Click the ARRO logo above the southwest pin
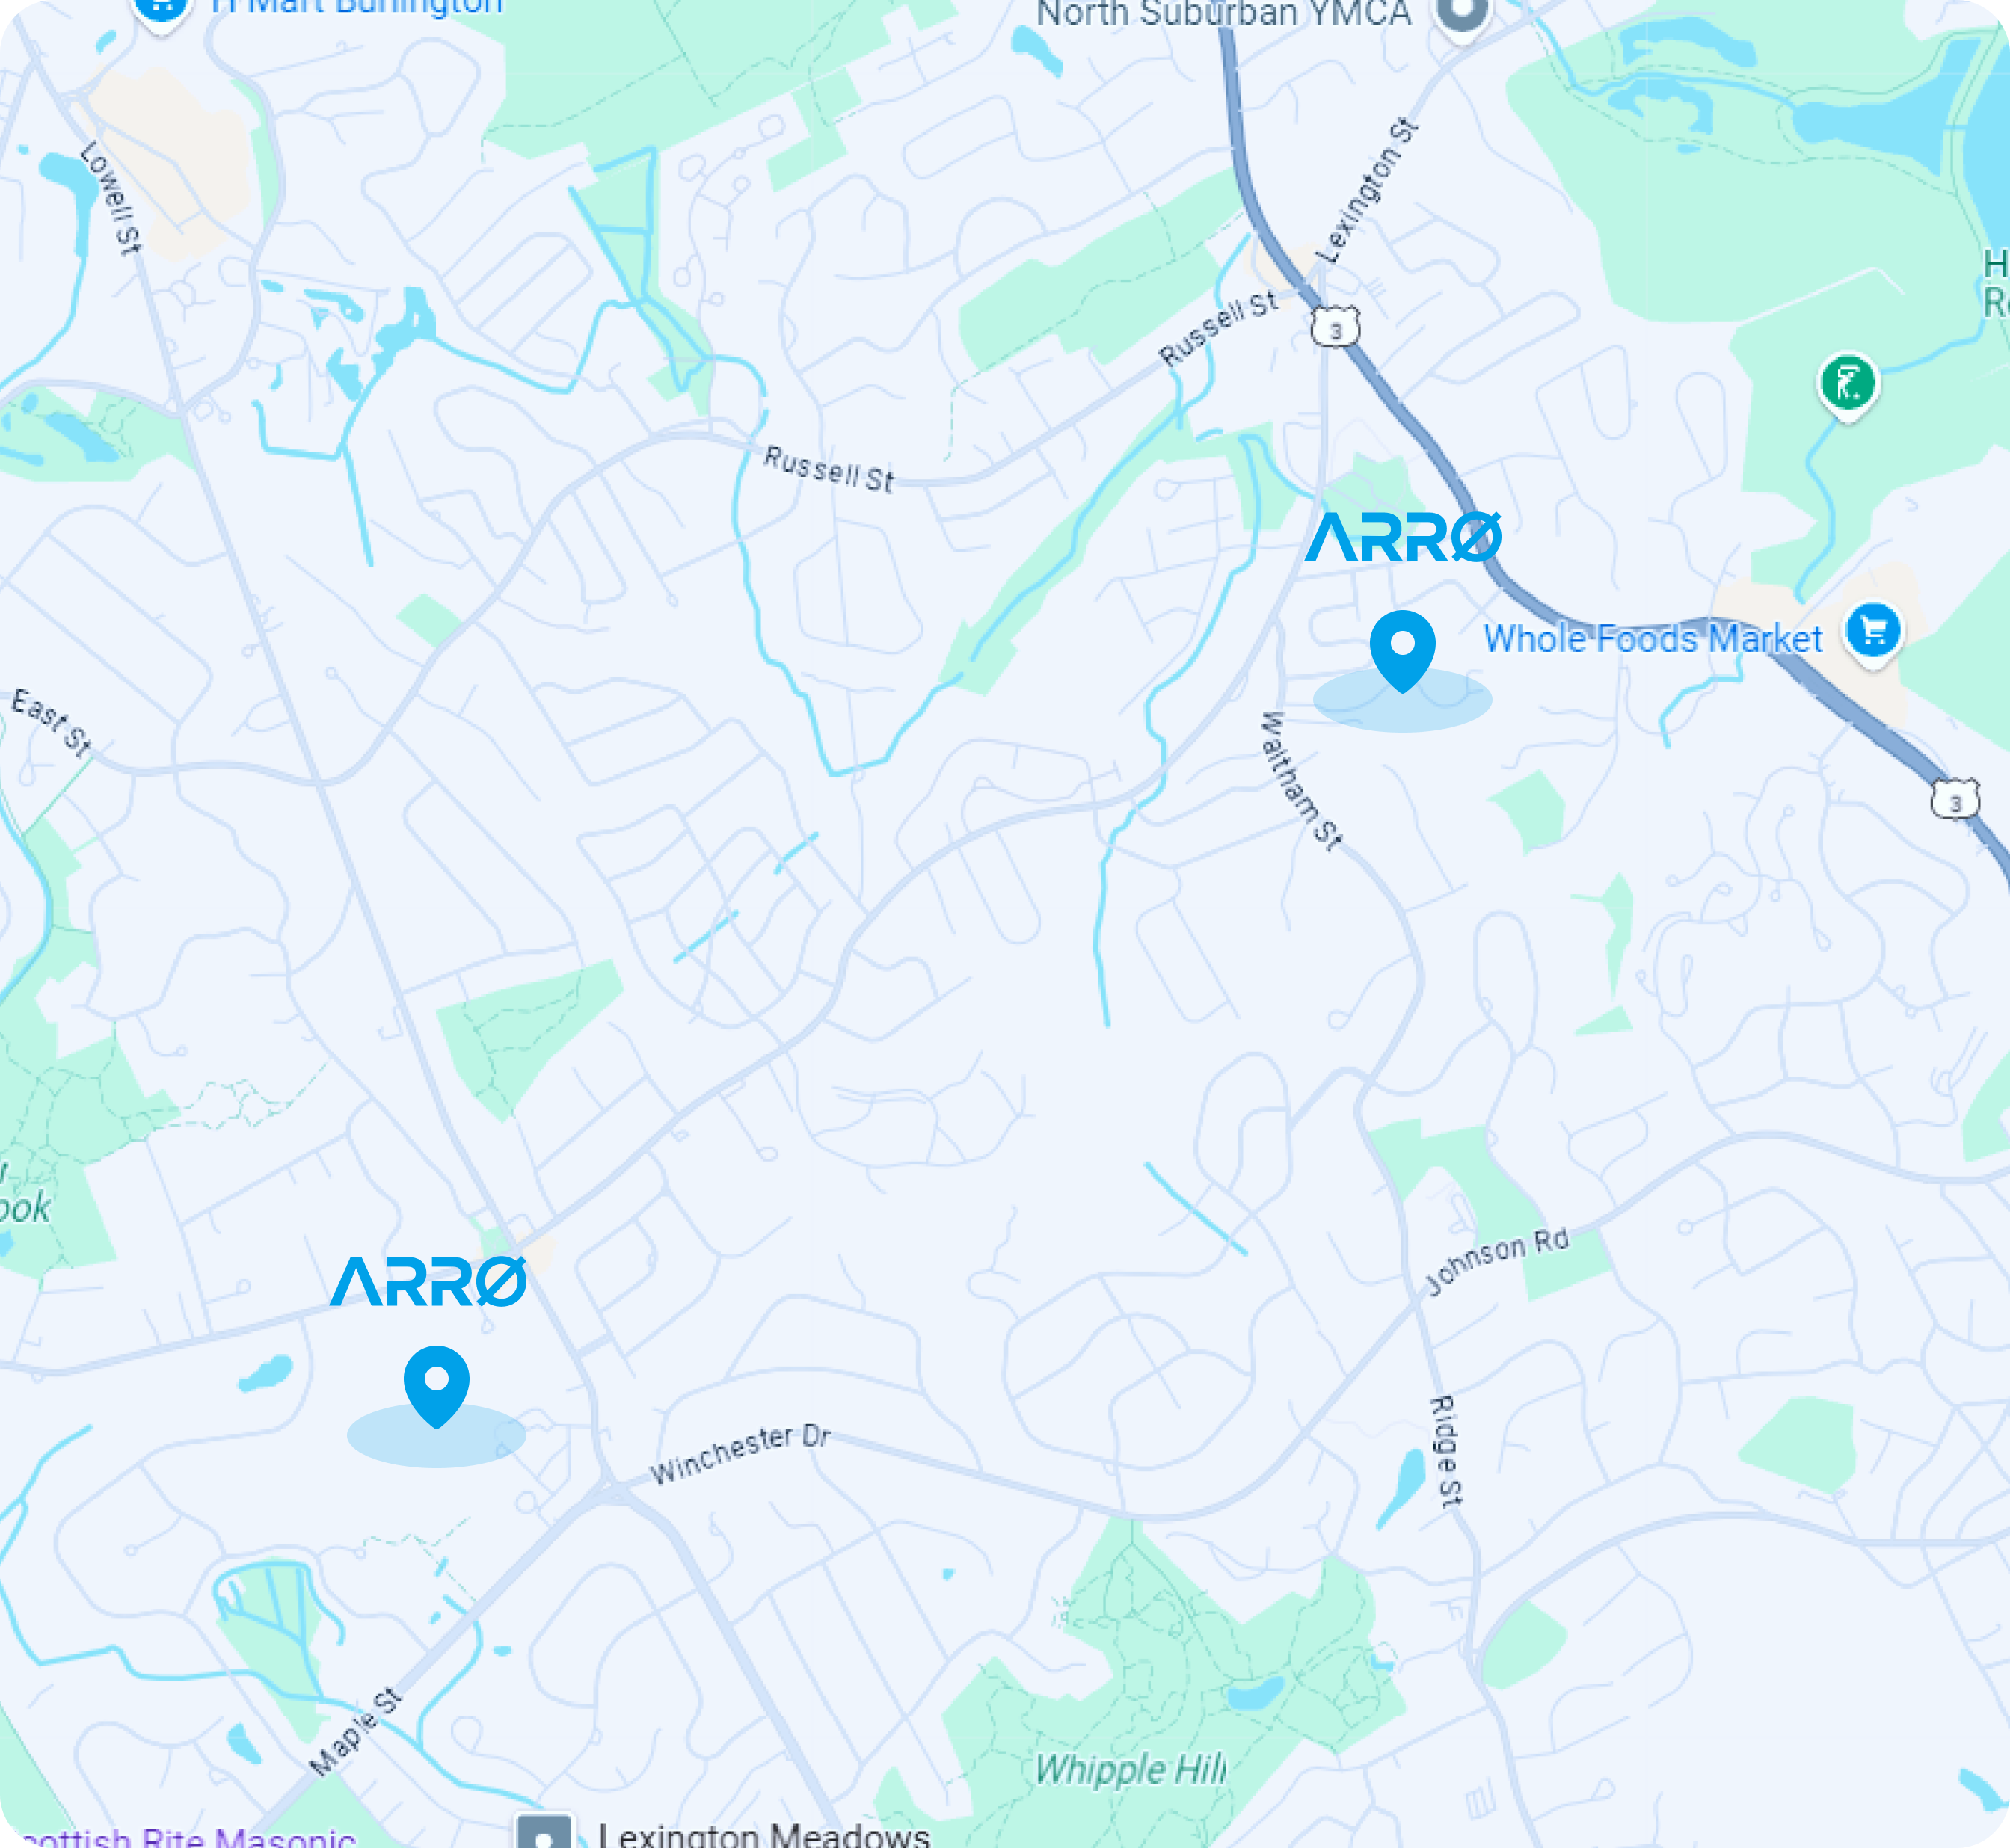This screenshot has height=1848, width=2010. (428, 1282)
